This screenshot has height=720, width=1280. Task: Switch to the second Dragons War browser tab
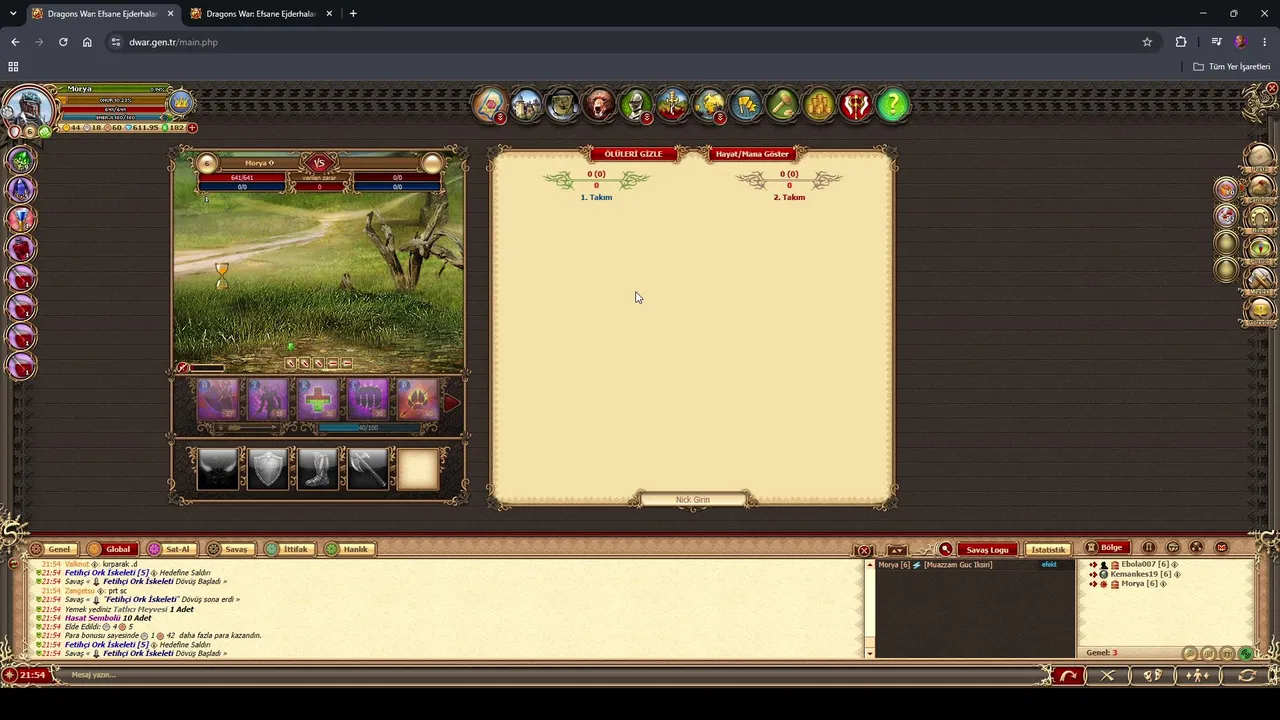261,14
